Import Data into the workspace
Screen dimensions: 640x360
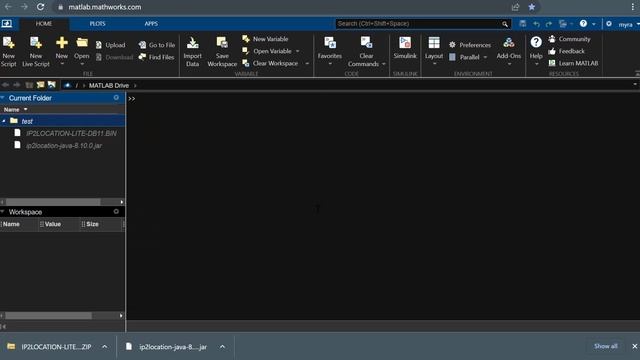point(193,52)
